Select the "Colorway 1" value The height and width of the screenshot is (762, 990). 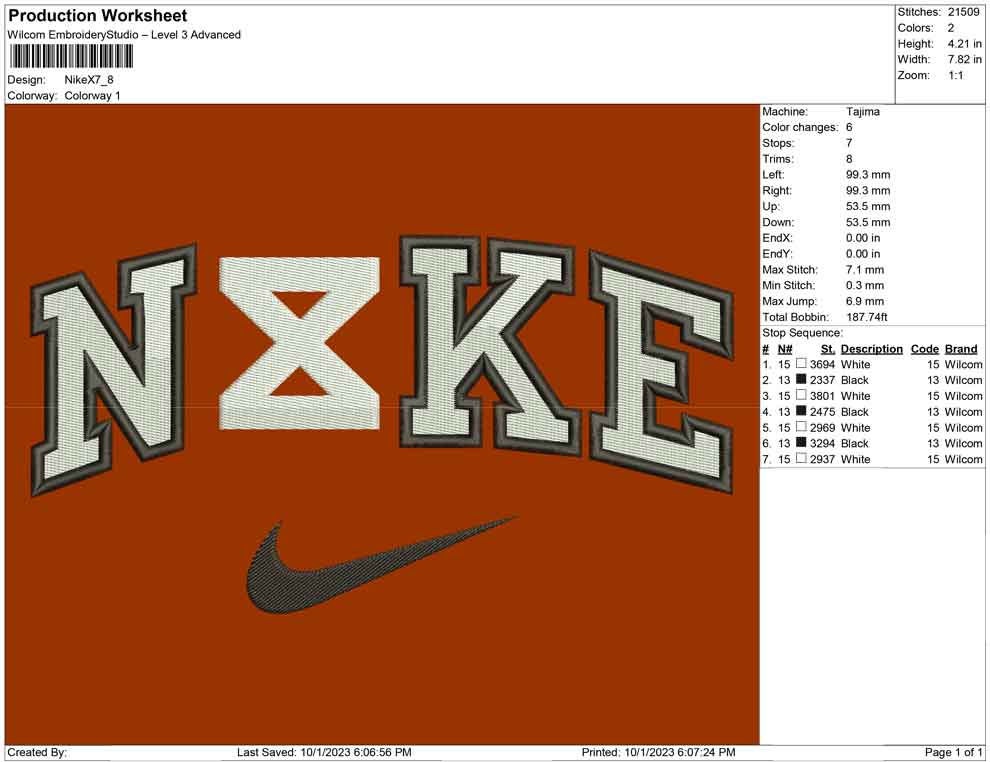[92, 95]
